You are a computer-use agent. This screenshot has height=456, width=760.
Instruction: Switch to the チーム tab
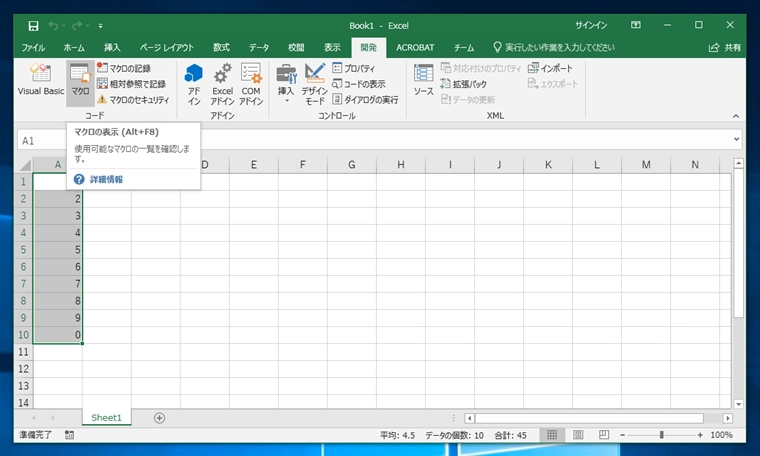[464, 47]
